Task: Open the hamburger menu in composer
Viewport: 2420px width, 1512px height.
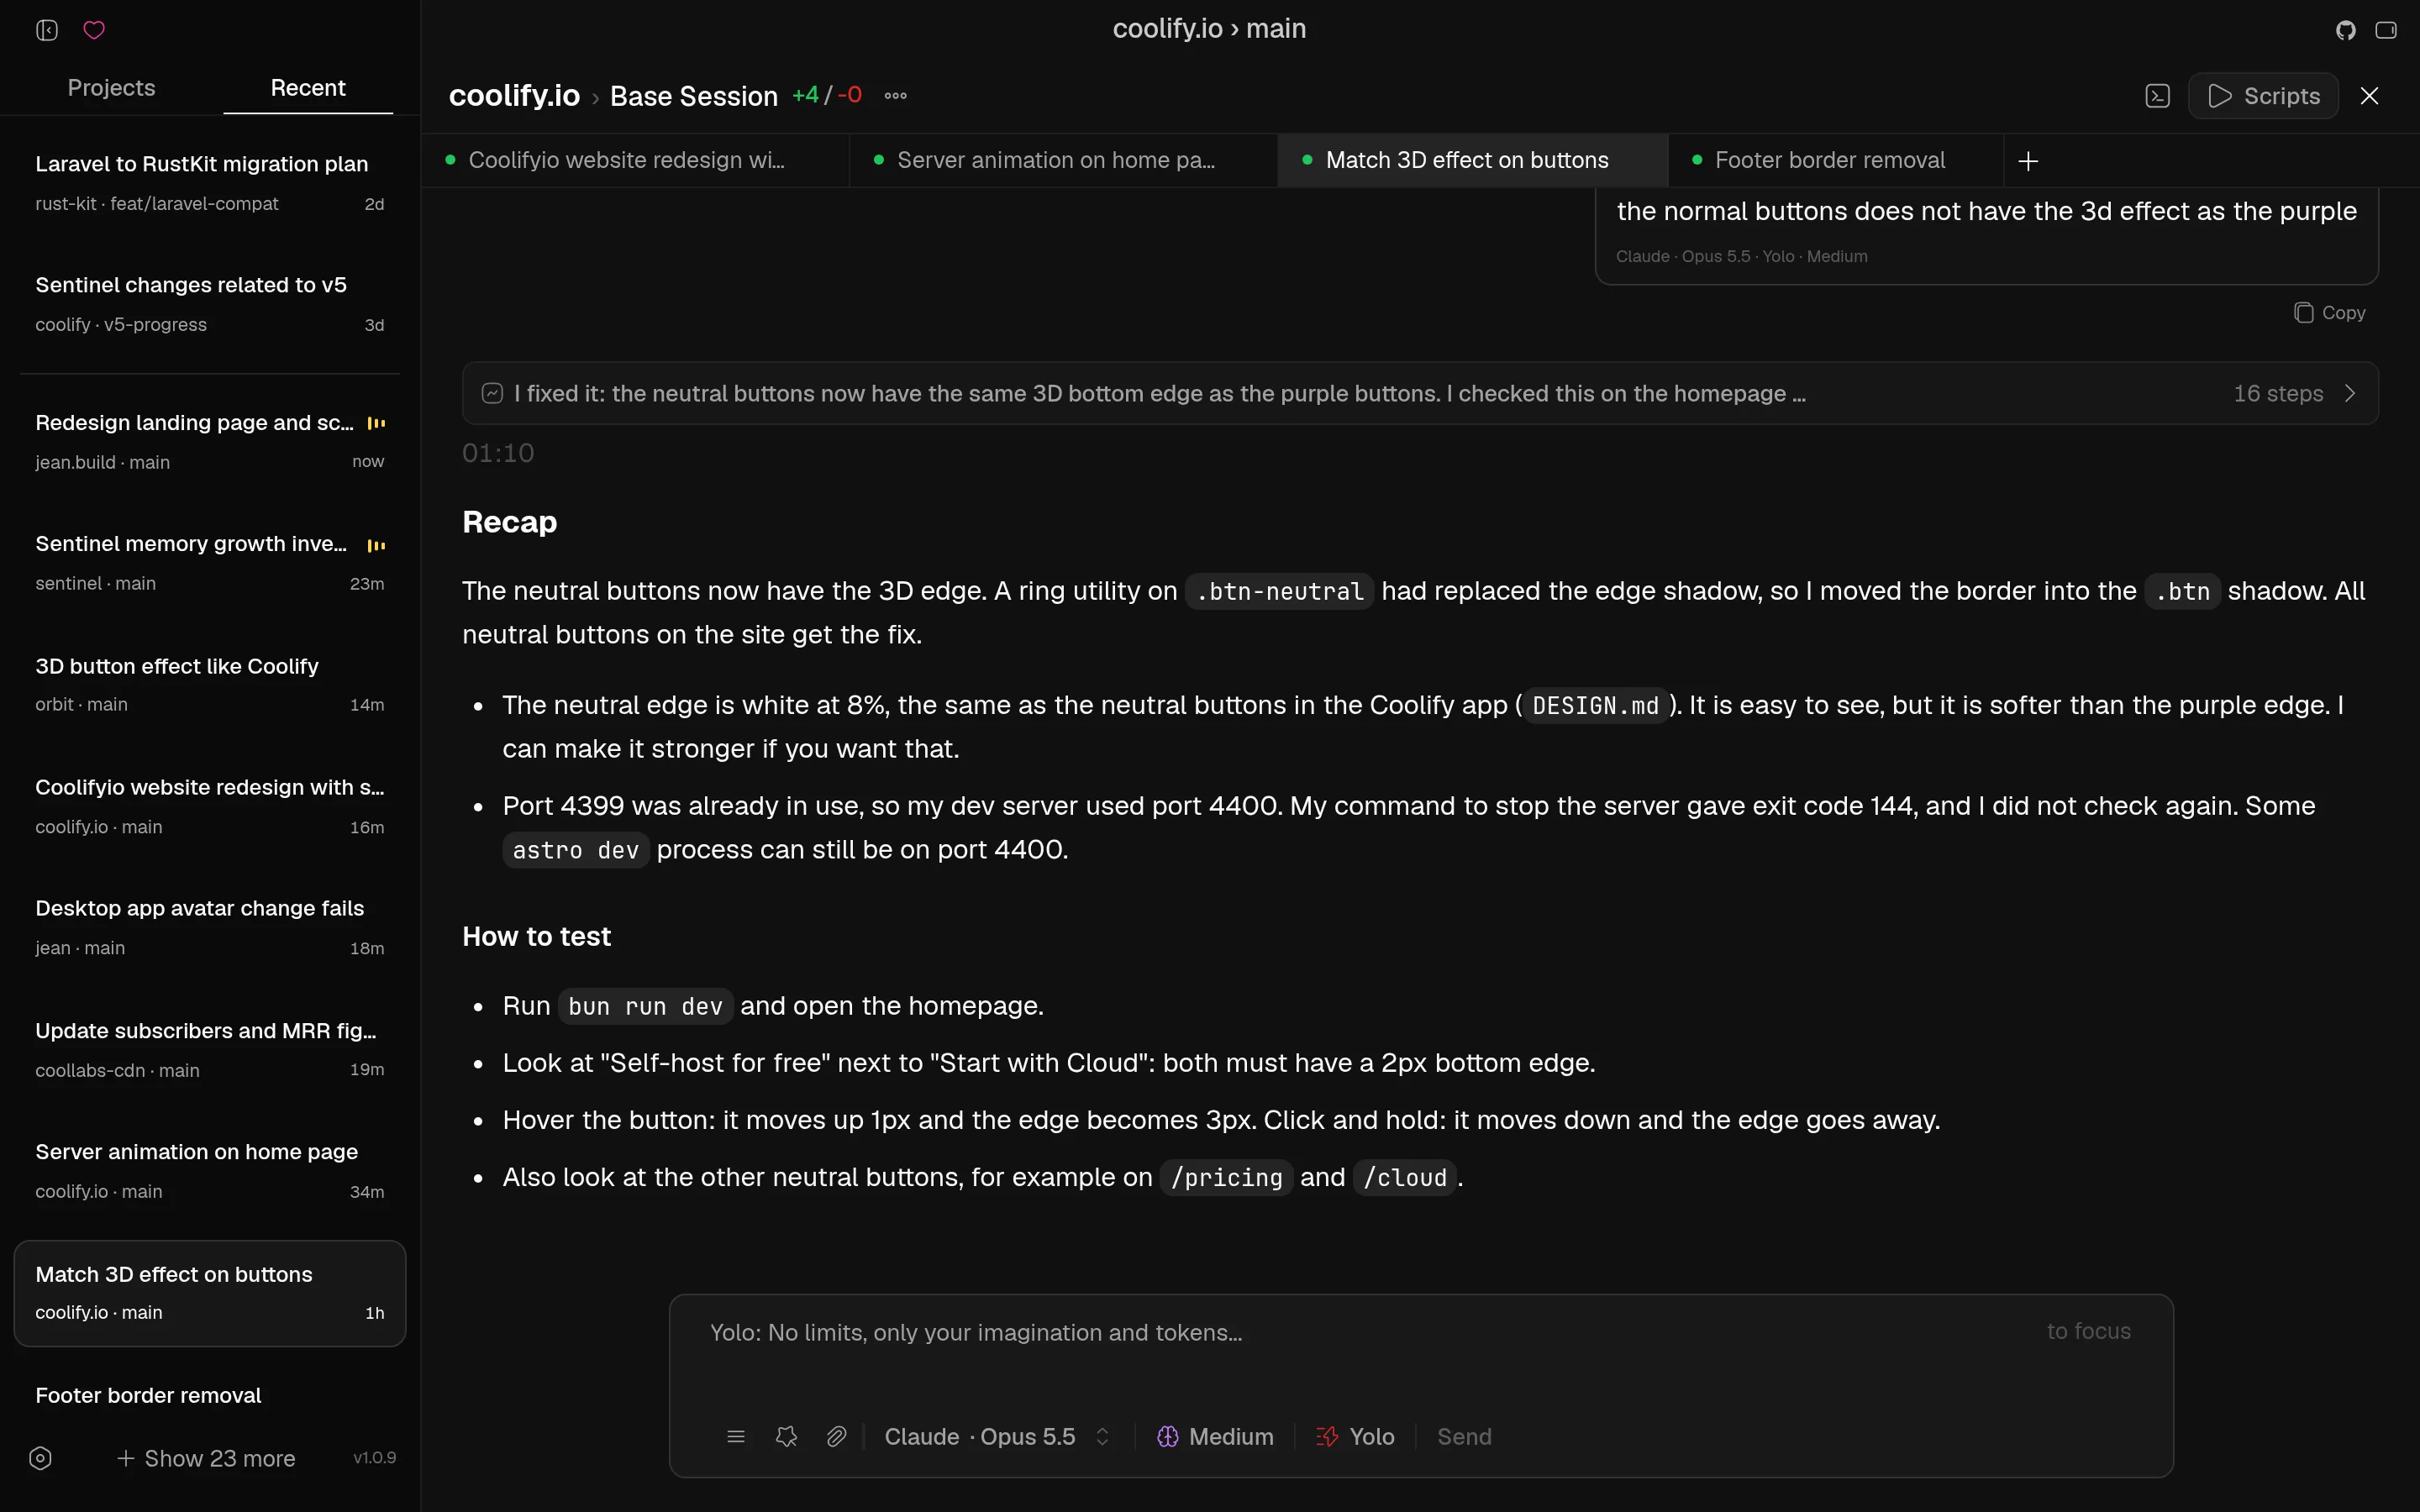Action: (x=736, y=1437)
